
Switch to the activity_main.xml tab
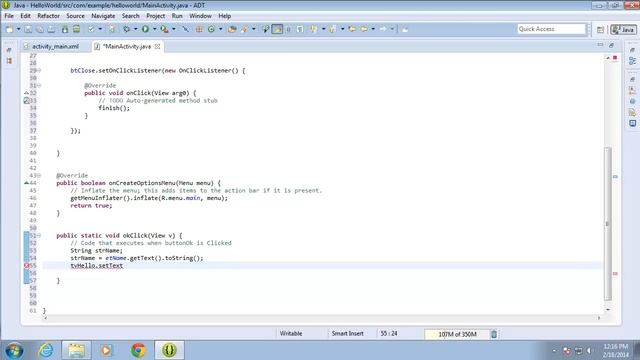55,47
